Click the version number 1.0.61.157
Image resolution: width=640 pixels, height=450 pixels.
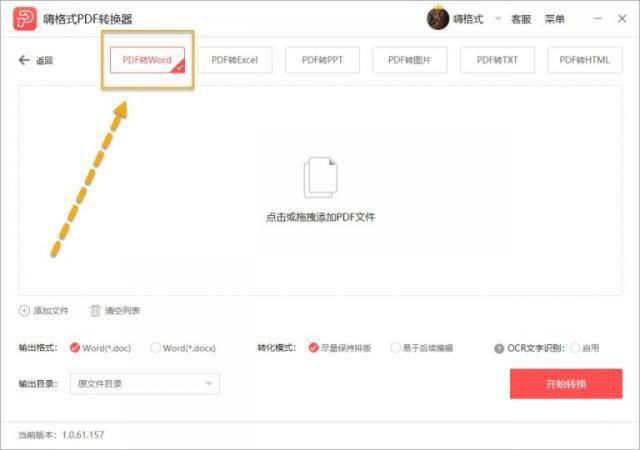(83, 435)
